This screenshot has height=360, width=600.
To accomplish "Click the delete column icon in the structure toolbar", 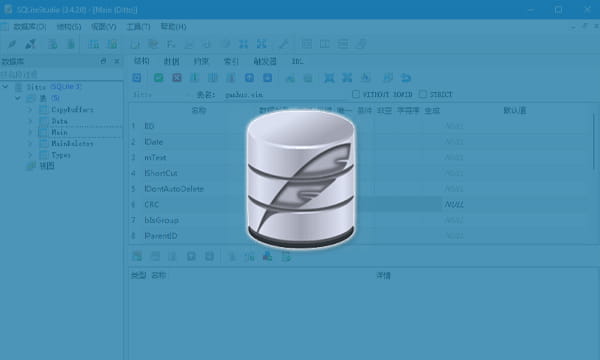I will tap(231, 78).
